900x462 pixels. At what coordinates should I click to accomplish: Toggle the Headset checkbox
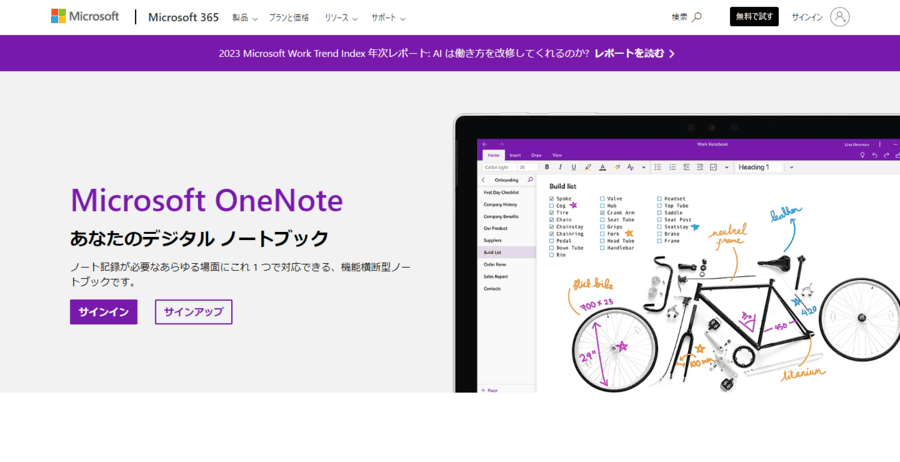[x=660, y=199]
